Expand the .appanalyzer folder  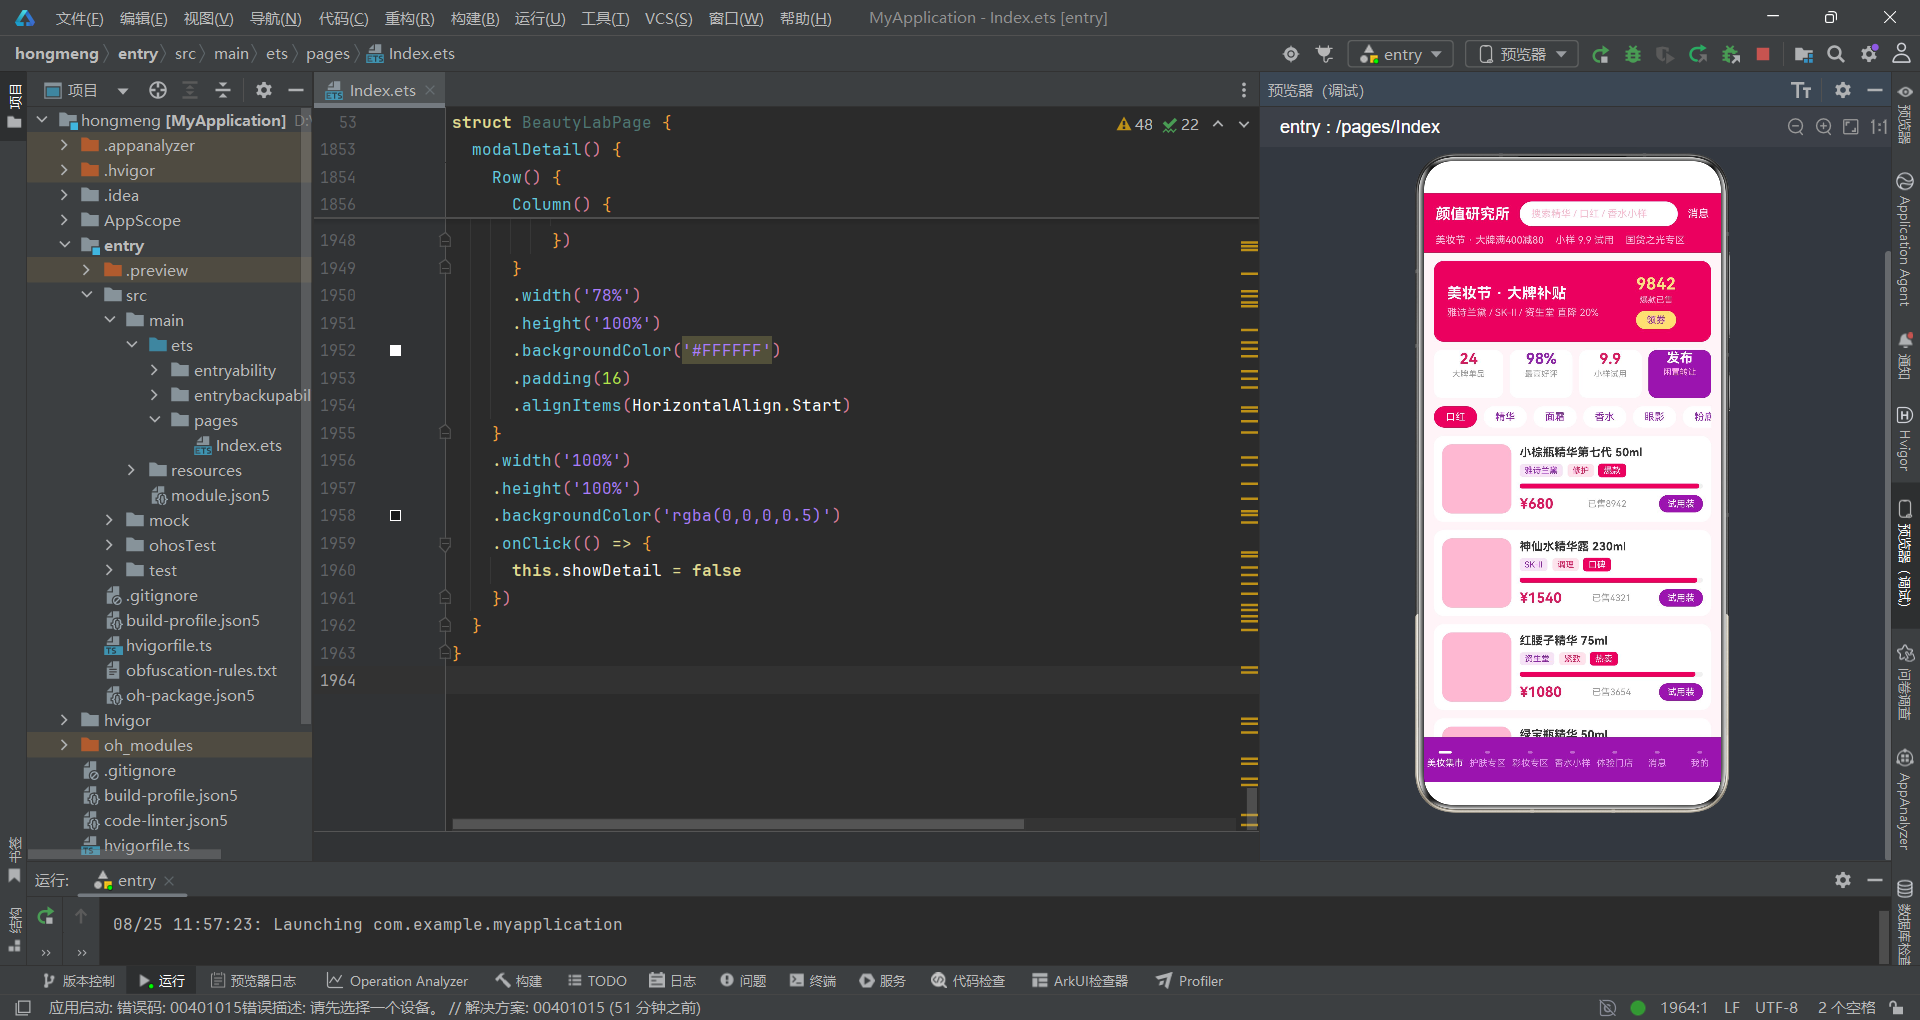(65, 145)
